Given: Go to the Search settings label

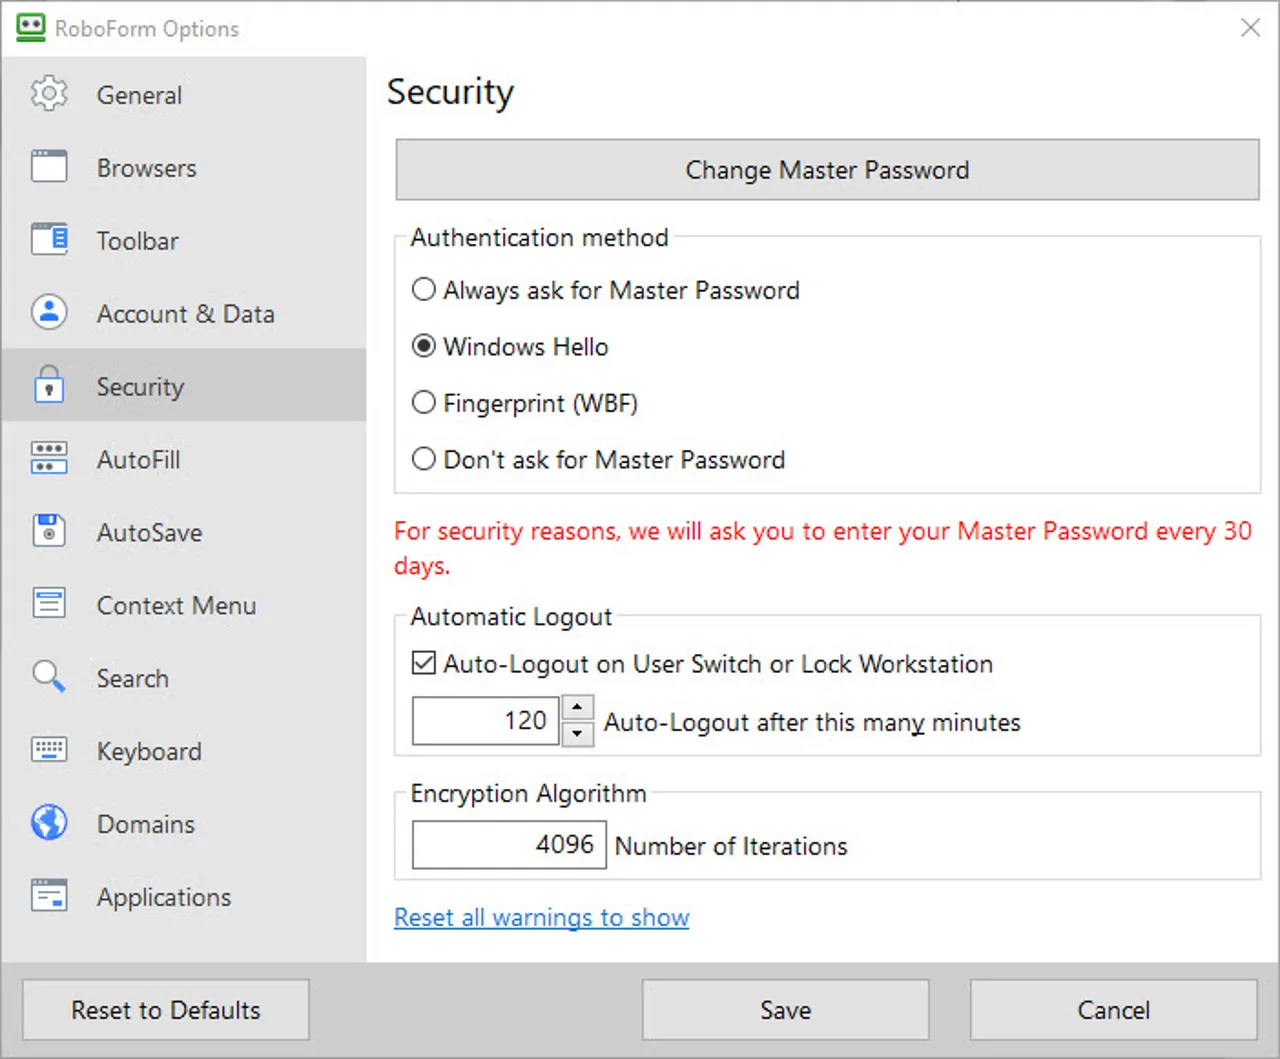Looking at the screenshot, I should (x=132, y=678).
